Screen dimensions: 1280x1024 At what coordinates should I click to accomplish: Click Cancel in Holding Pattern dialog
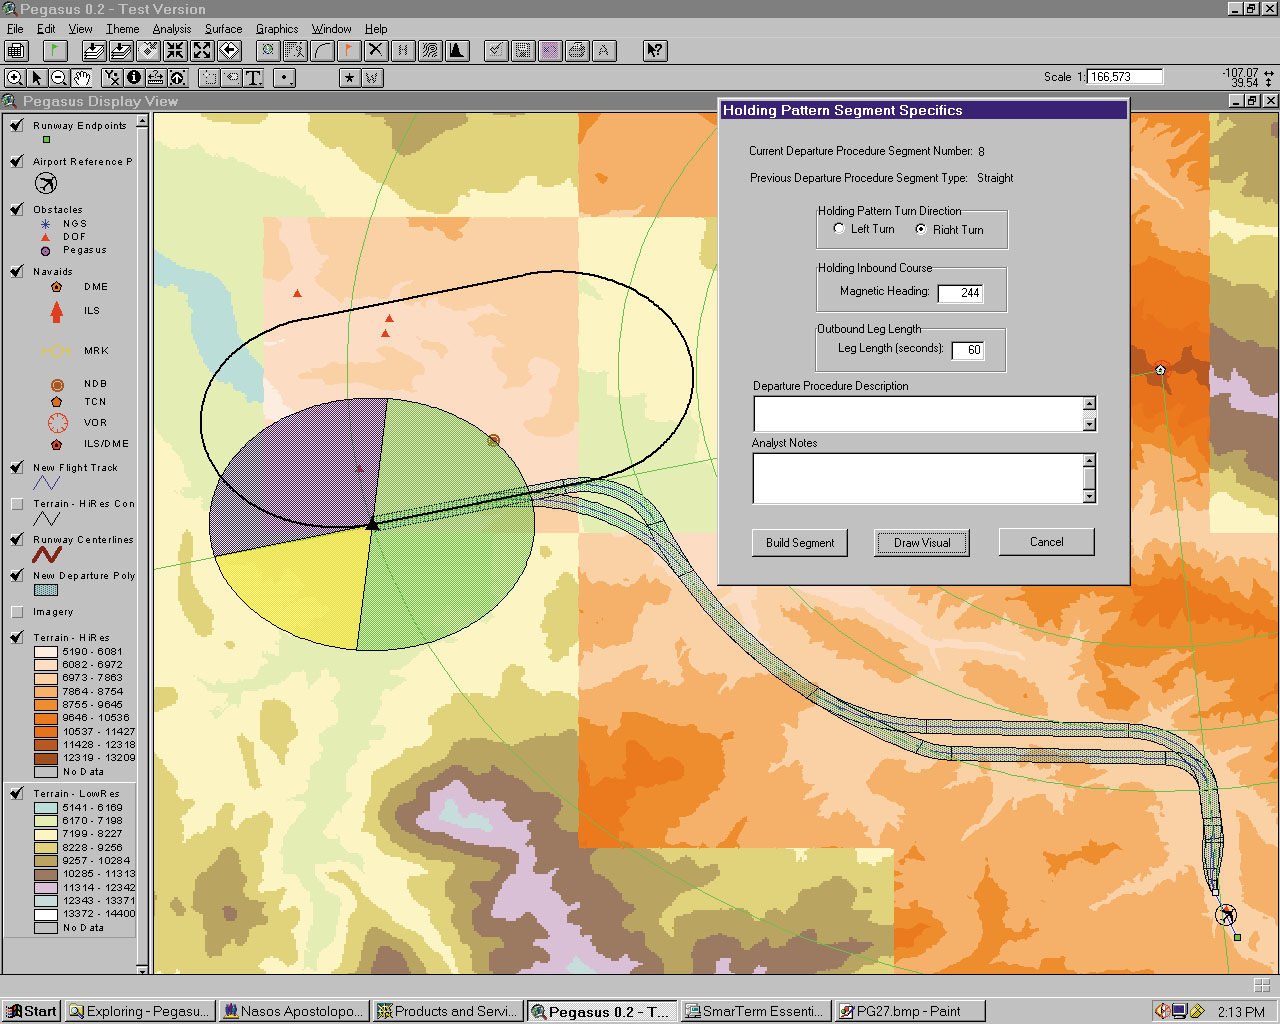tap(1047, 542)
